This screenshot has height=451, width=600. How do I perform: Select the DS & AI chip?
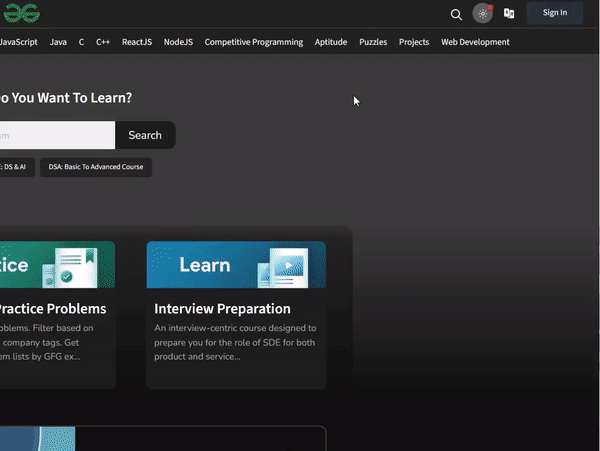tap(17, 167)
